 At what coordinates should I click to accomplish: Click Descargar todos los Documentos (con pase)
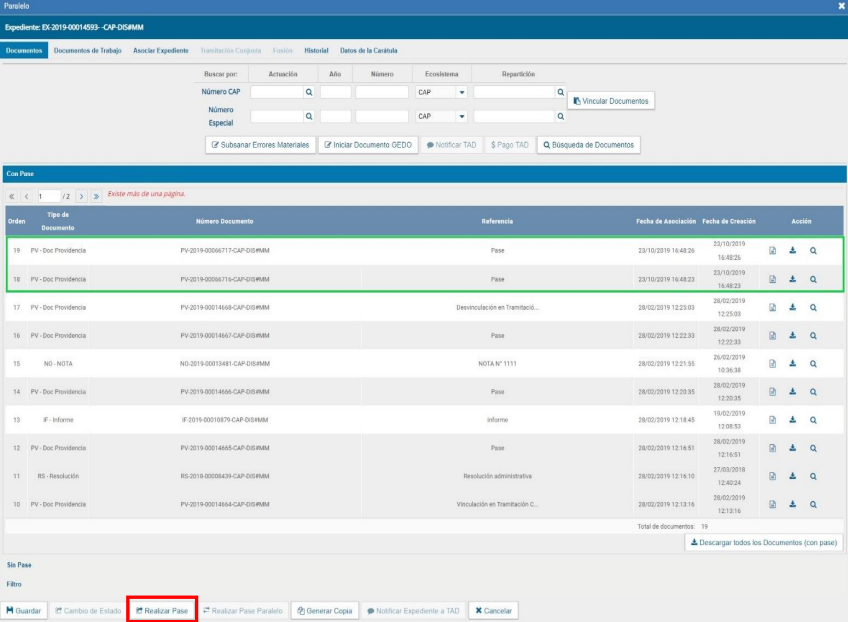pyautogui.click(x=764, y=542)
